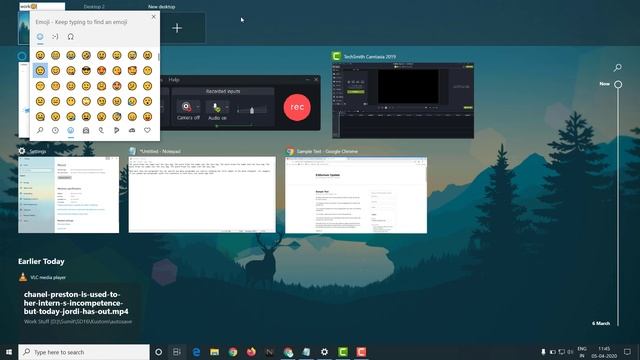Open battery icon in system tray
The width and height of the screenshot is (640, 360).
pyautogui.click(x=553, y=352)
